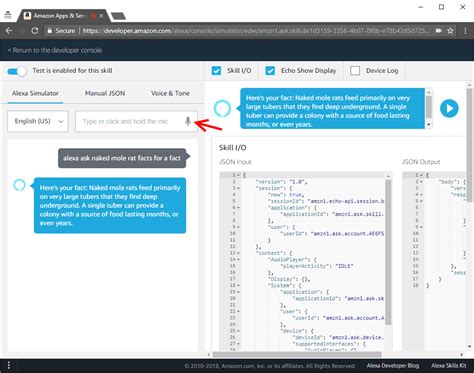
Task: Click the "new": true line
Action: (x=286, y=195)
